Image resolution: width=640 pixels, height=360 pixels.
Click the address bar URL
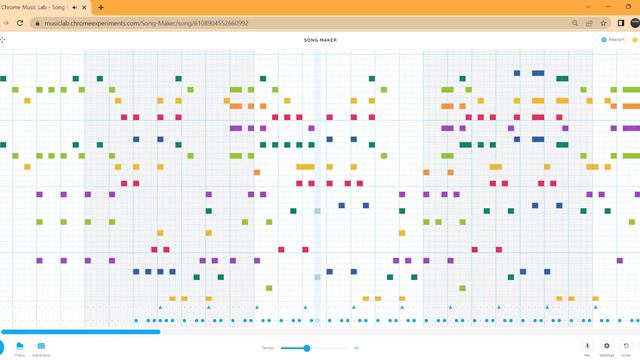pyautogui.click(x=146, y=23)
